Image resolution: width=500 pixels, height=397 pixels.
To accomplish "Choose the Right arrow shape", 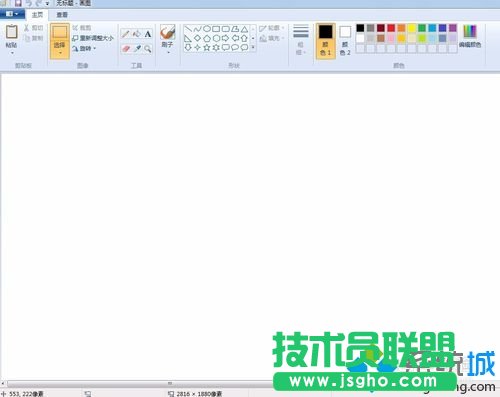I will 226,38.
